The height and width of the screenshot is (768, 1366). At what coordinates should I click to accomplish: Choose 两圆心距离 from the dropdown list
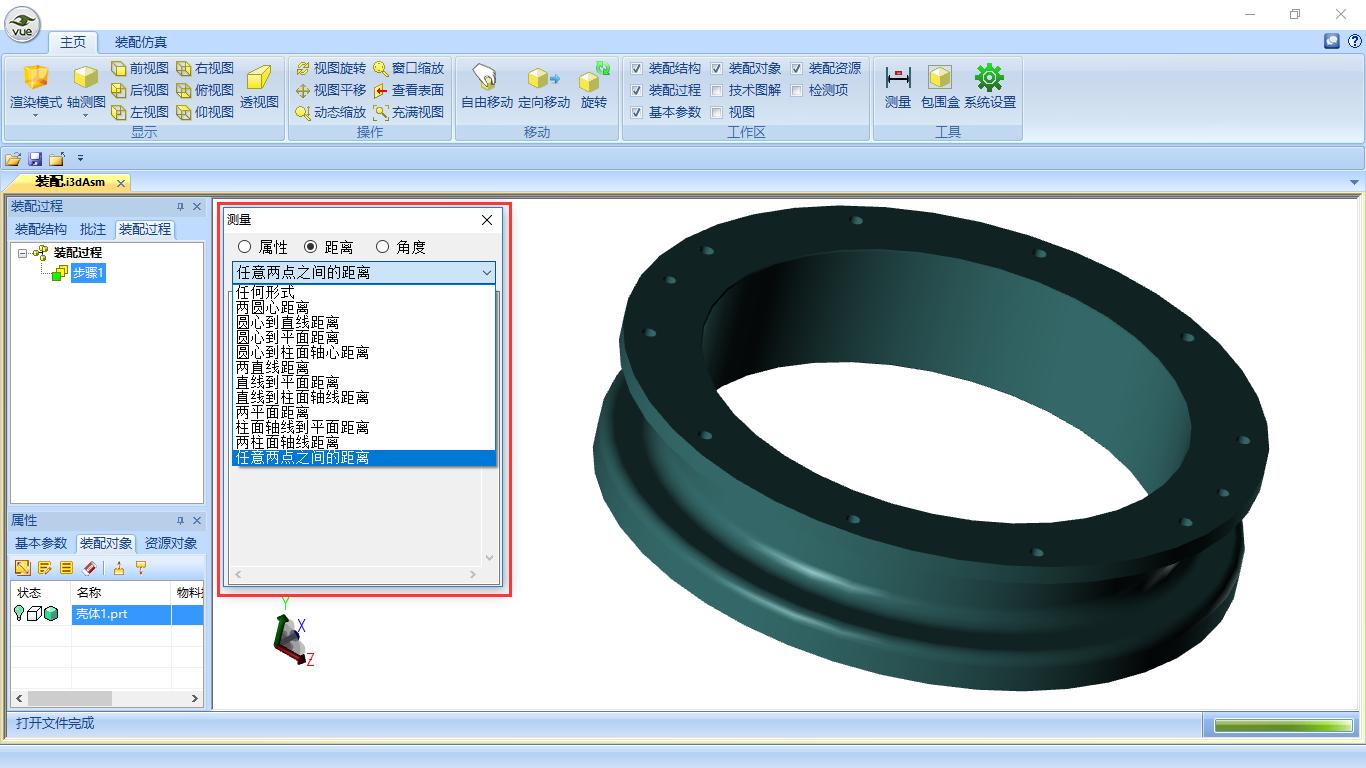point(273,308)
